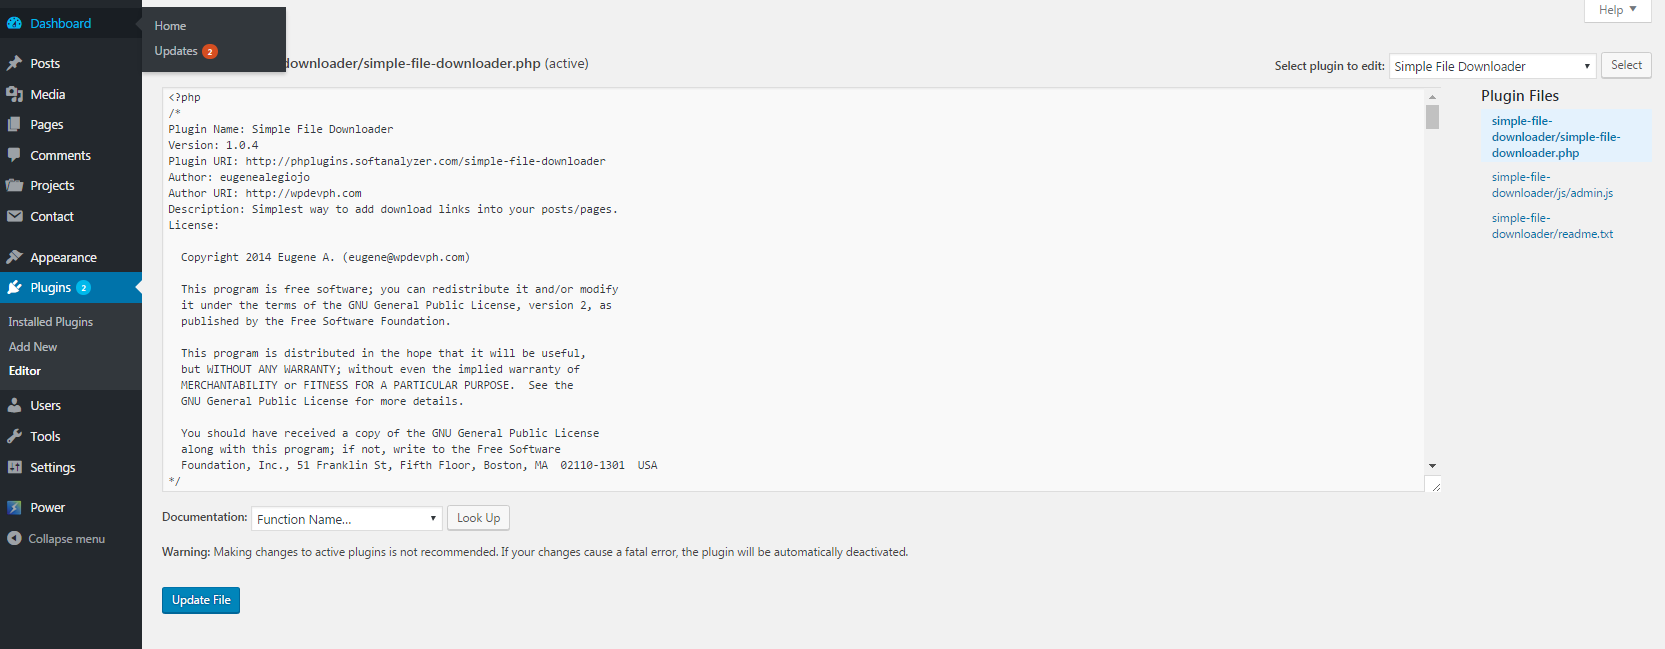Open the Appearance paintbrush icon
The width and height of the screenshot is (1665, 649).
15,256
